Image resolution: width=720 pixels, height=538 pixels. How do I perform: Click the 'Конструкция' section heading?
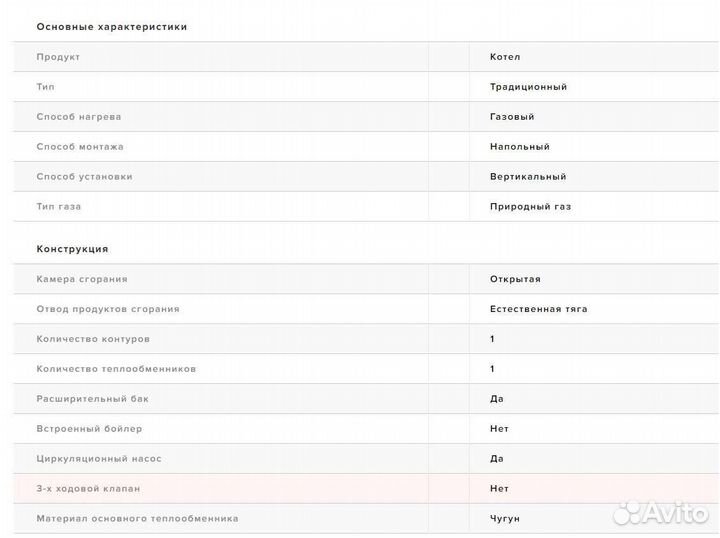point(72,249)
